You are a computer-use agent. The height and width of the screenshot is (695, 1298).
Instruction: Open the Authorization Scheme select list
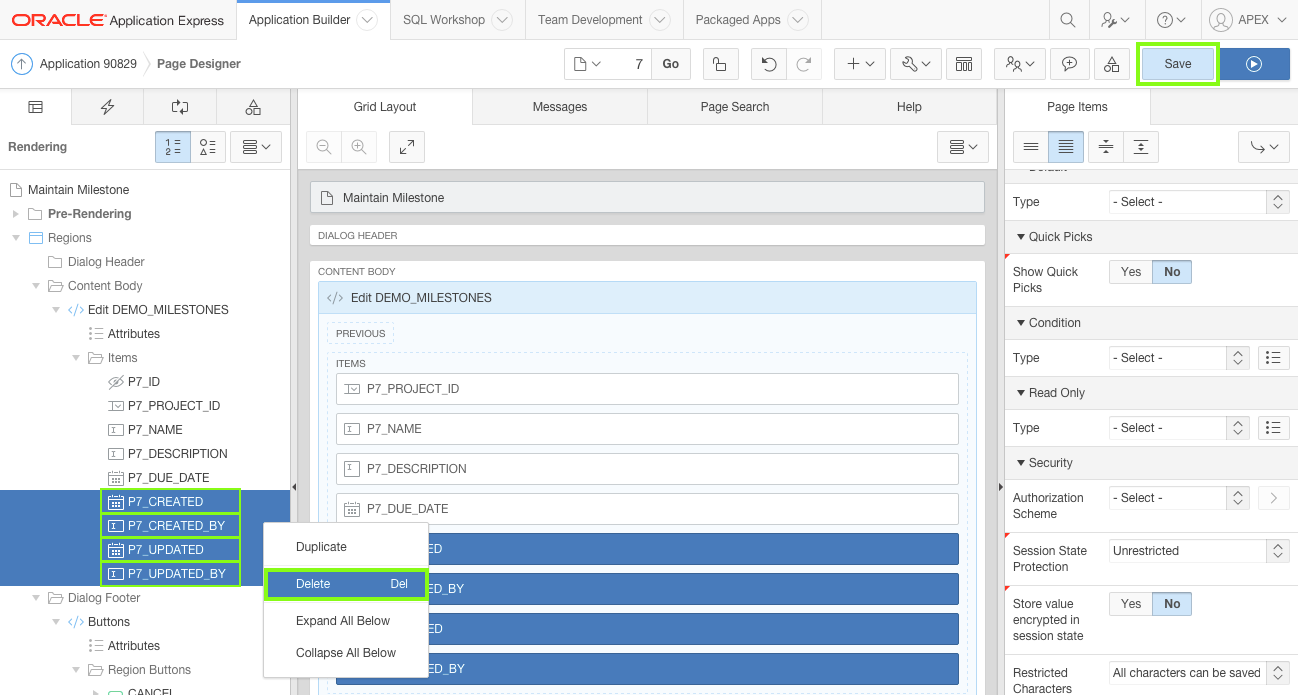coord(1180,498)
